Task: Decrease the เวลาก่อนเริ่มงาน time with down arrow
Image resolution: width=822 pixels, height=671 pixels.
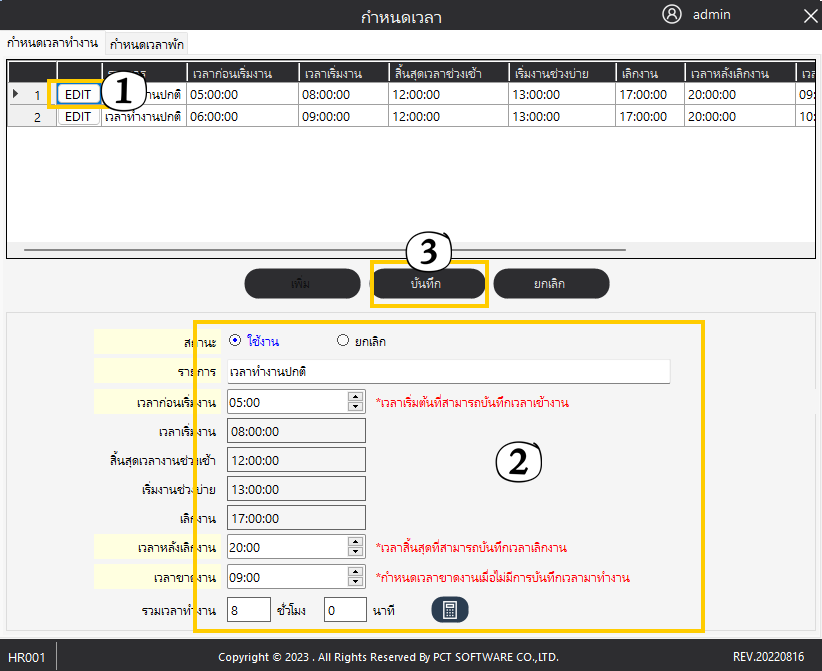Action: 355,406
